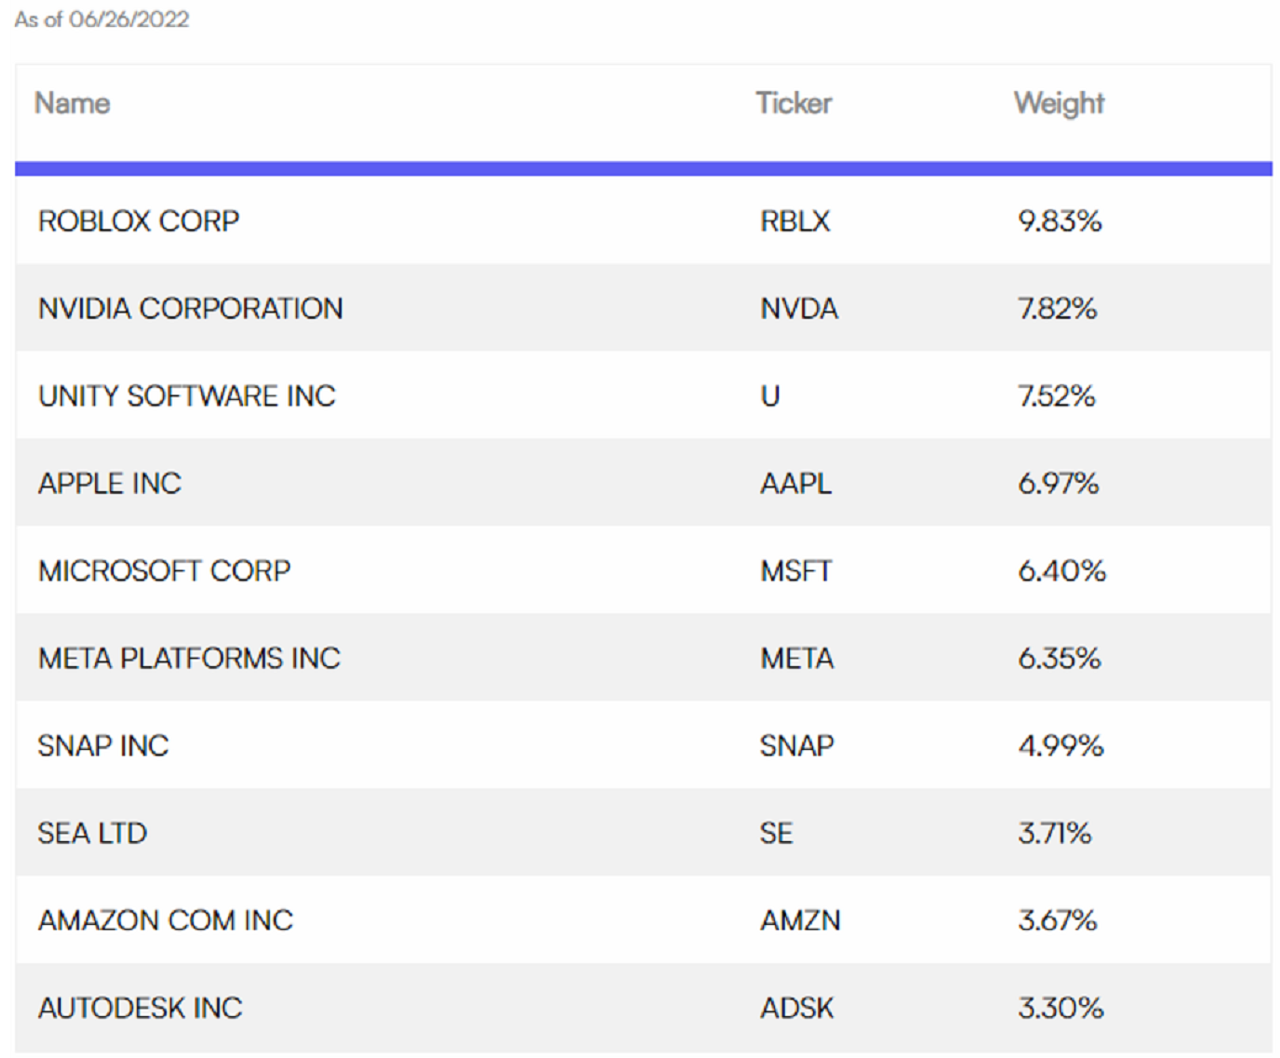Select the MICROSOFT CORP holding name
The height and width of the screenshot is (1058, 1280).
[x=165, y=571]
